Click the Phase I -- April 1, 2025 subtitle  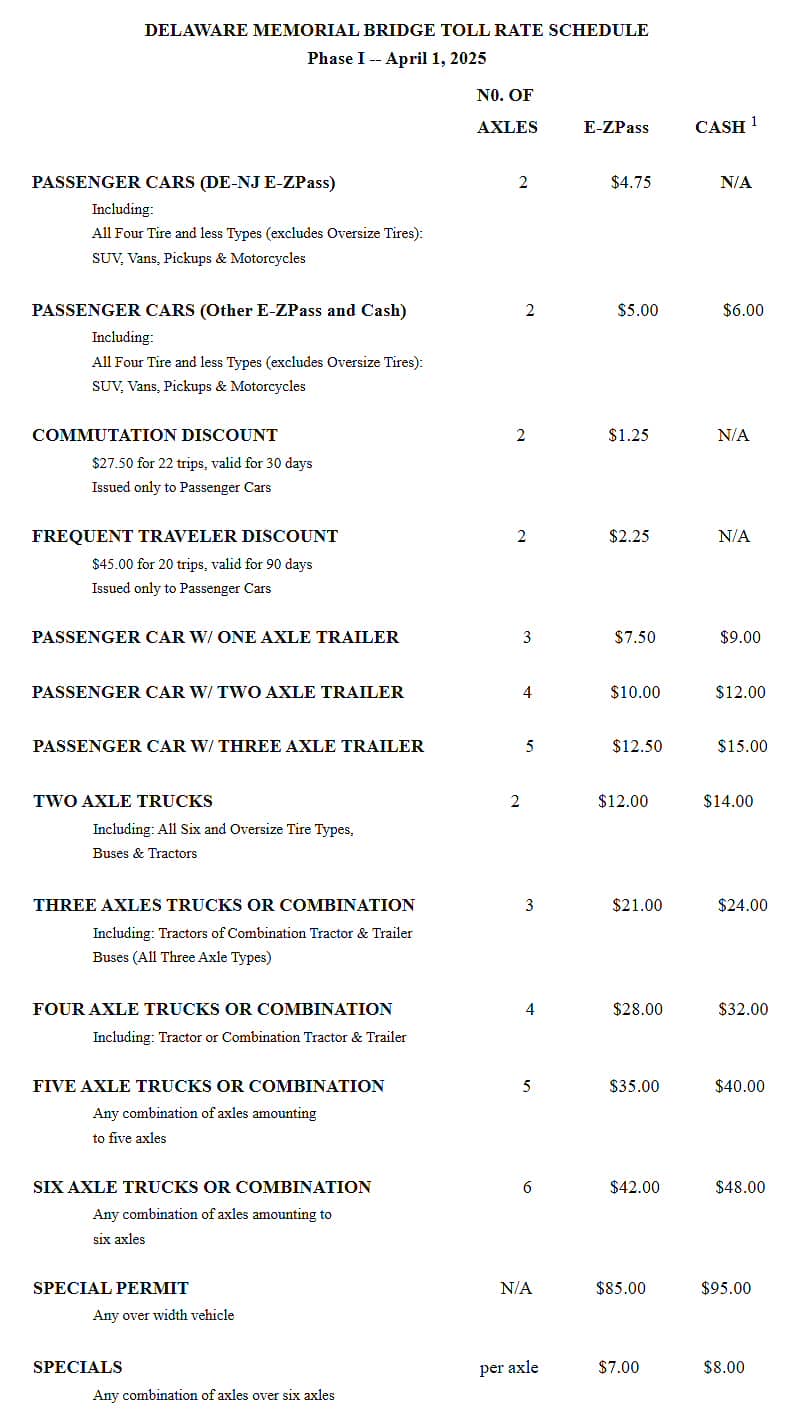(x=397, y=58)
